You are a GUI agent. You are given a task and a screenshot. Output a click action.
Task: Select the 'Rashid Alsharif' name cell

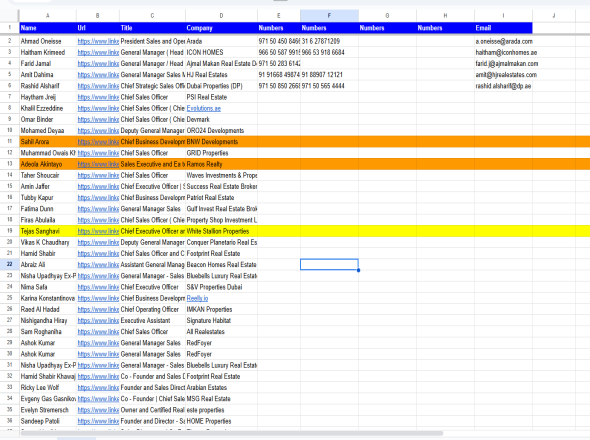[48, 86]
